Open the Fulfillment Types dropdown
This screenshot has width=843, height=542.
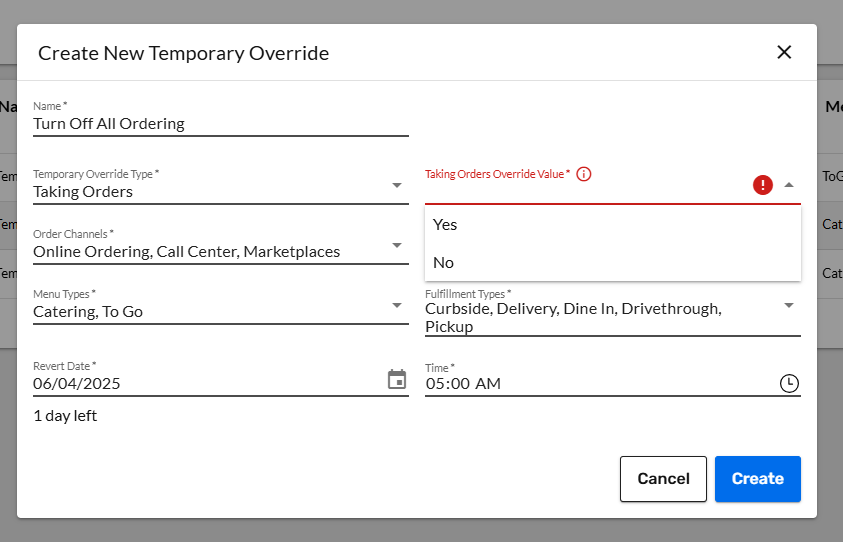click(789, 305)
